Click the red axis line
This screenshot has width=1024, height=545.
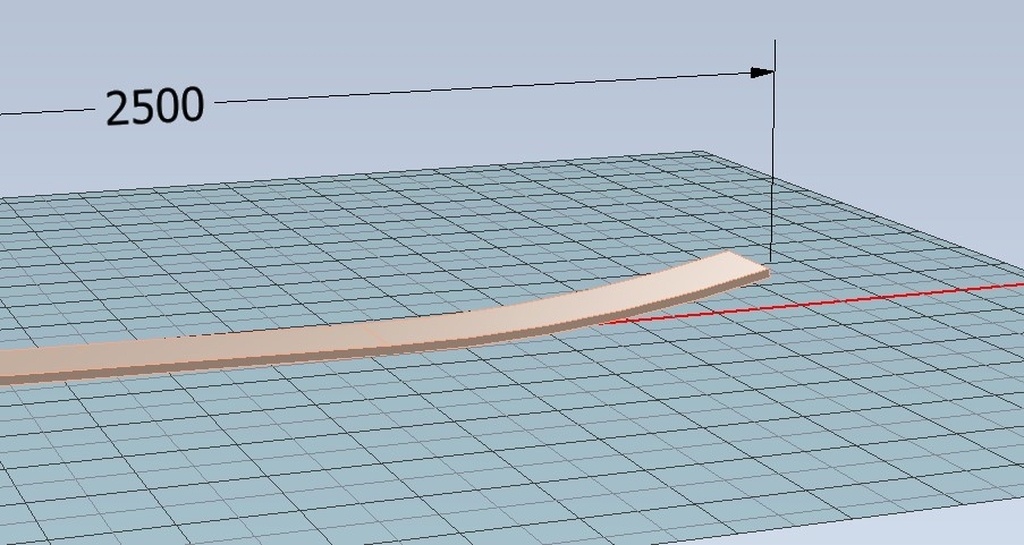point(813,303)
